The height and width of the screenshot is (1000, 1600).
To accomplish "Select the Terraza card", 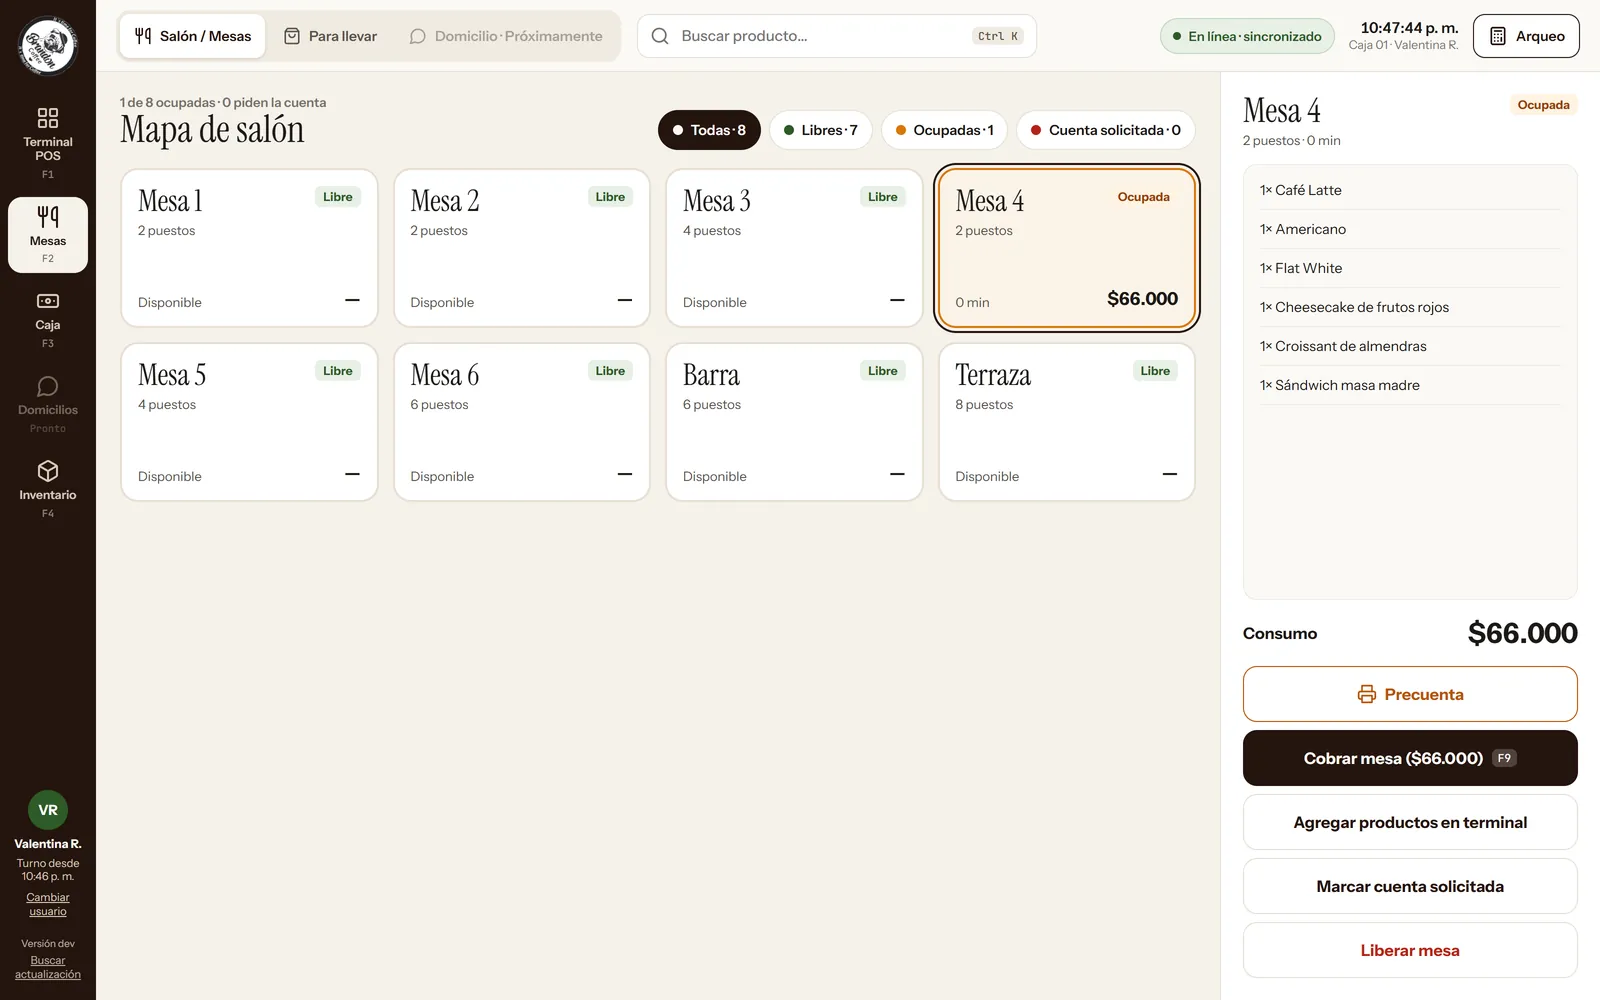I will click(x=1067, y=422).
